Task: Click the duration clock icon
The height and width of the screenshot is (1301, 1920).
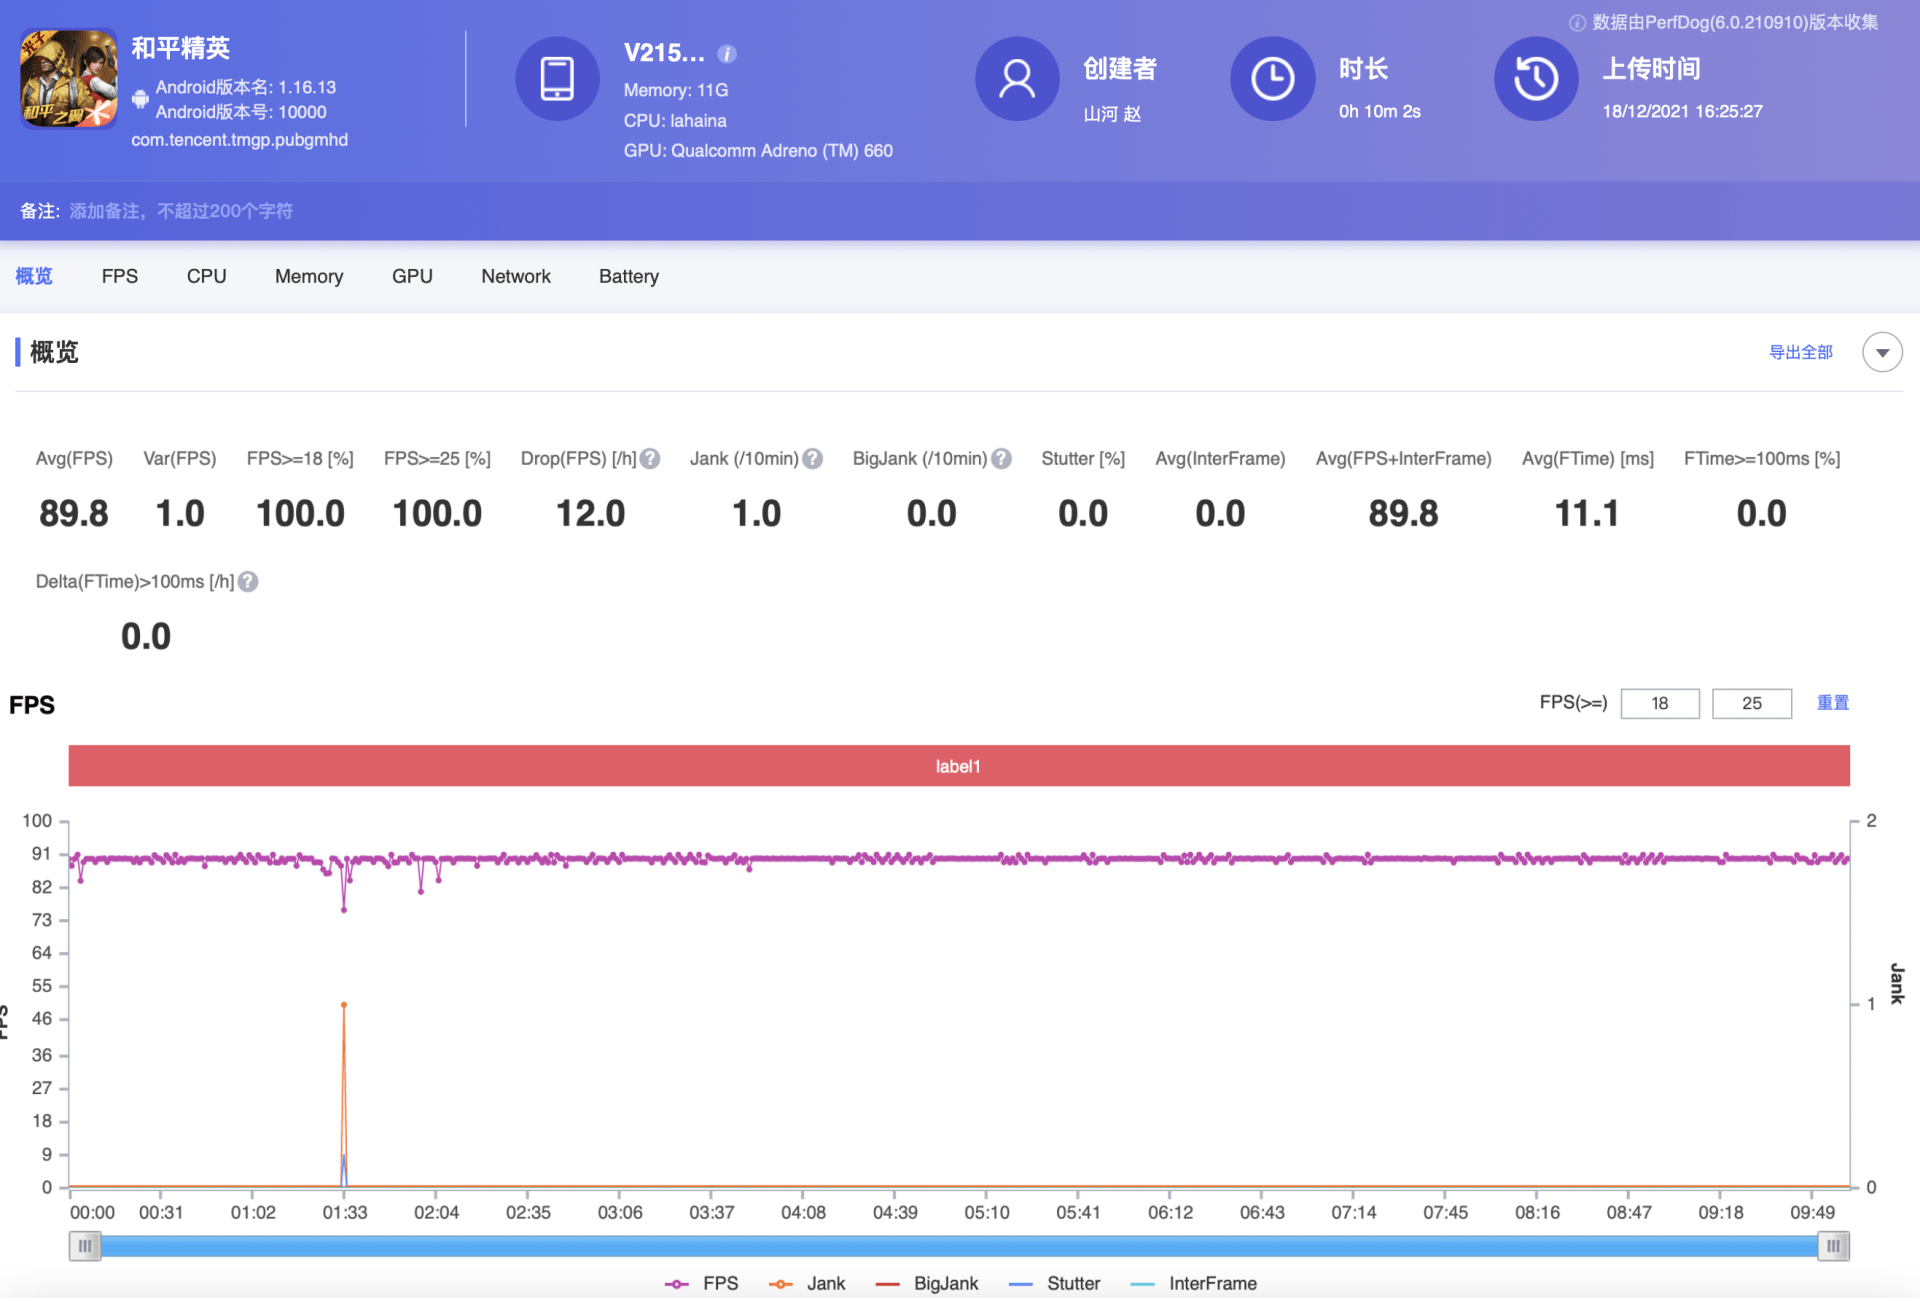Action: coord(1272,79)
